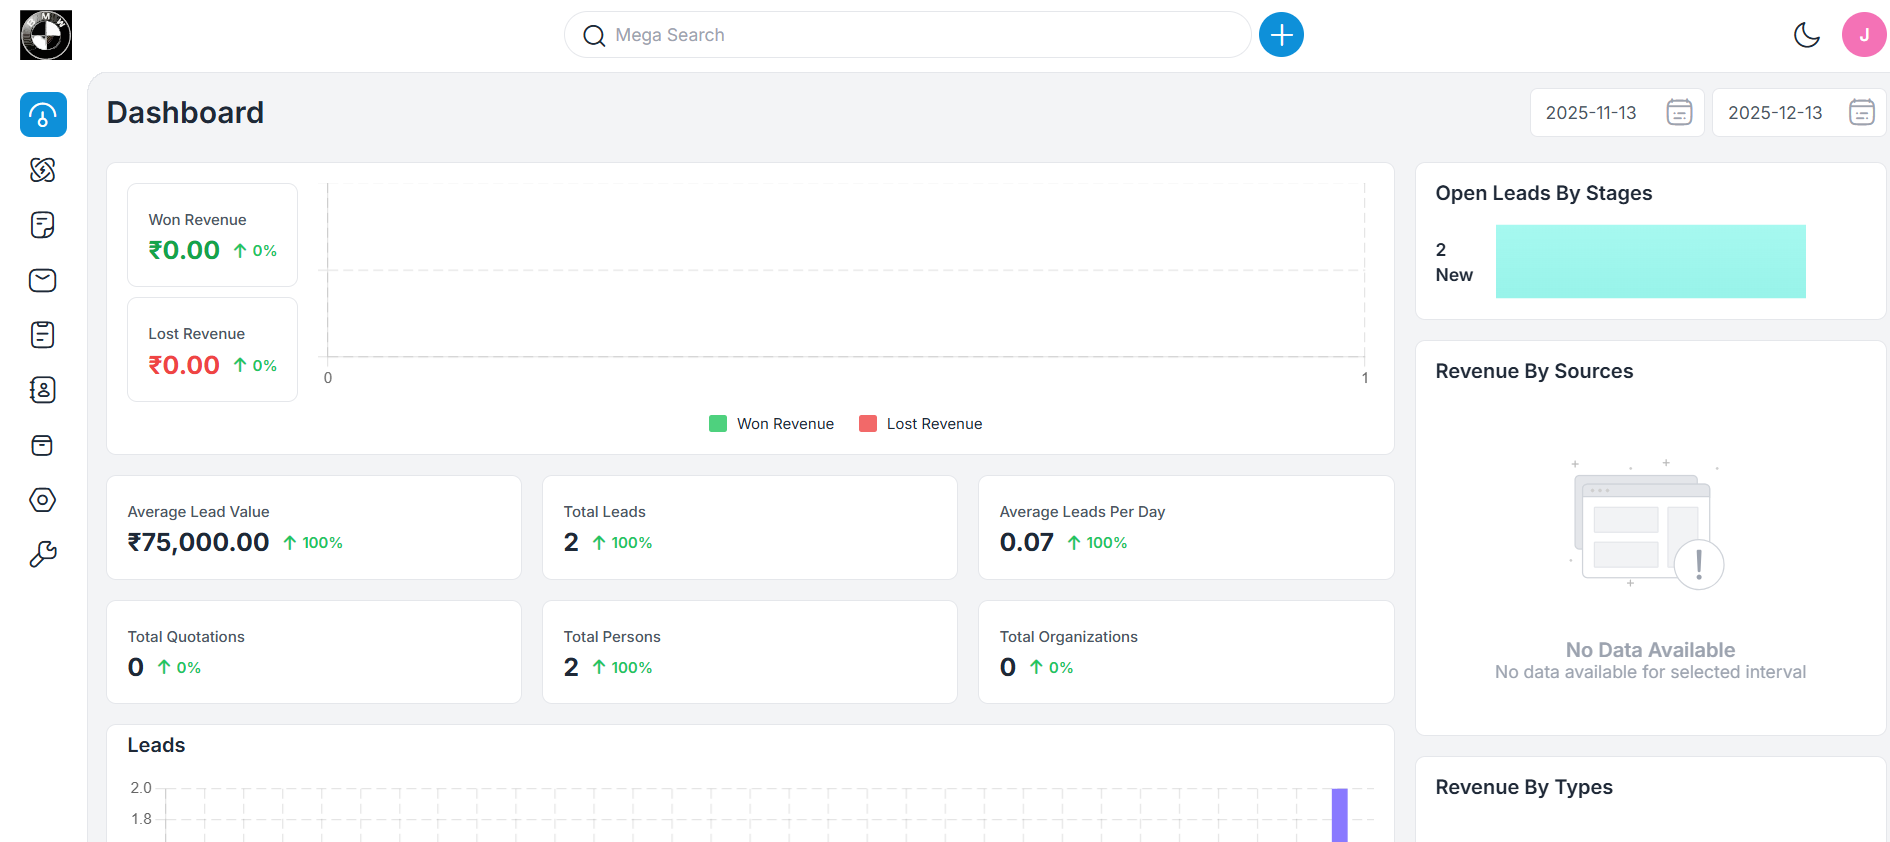Screen dimensions: 1890x842
Task: Click the Revenue By Sources heading
Action: coord(1534,371)
